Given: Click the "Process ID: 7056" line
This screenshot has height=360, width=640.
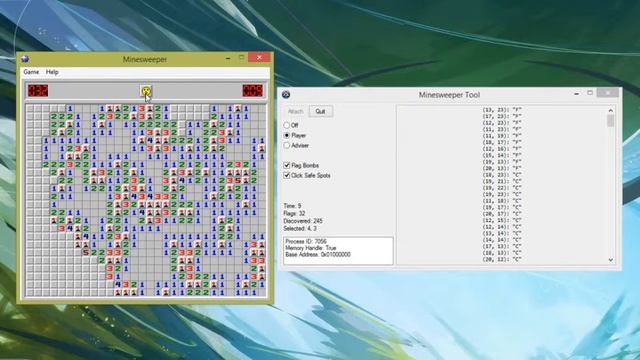Looking at the screenshot, I should point(306,241).
